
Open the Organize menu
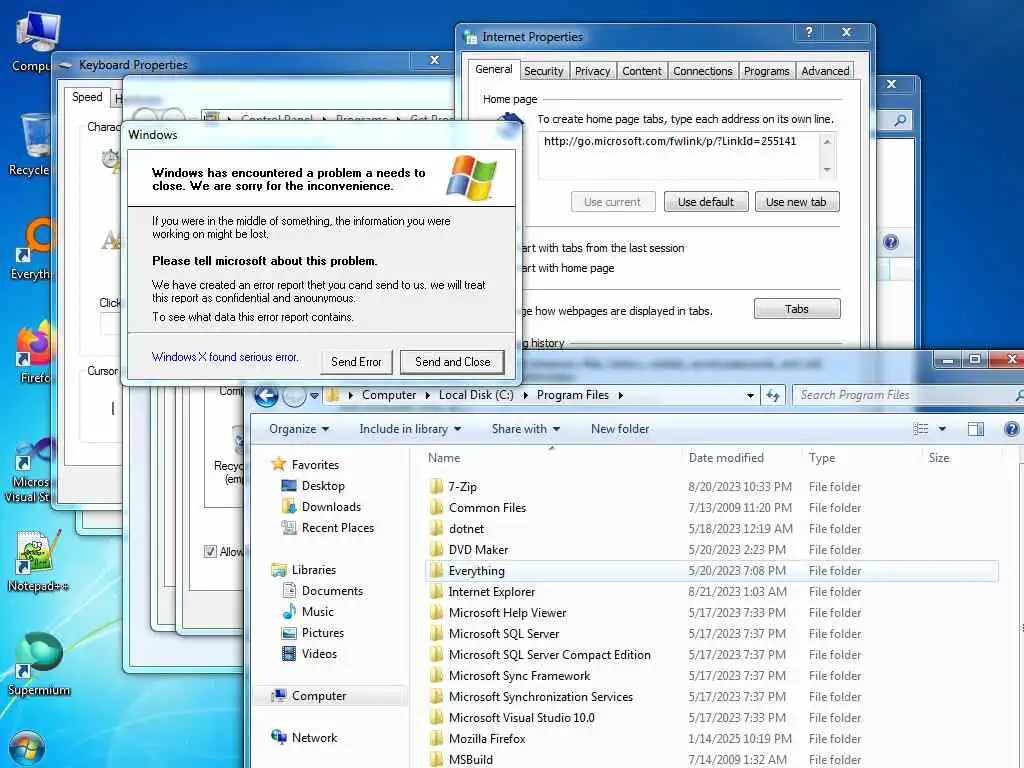tap(299, 429)
